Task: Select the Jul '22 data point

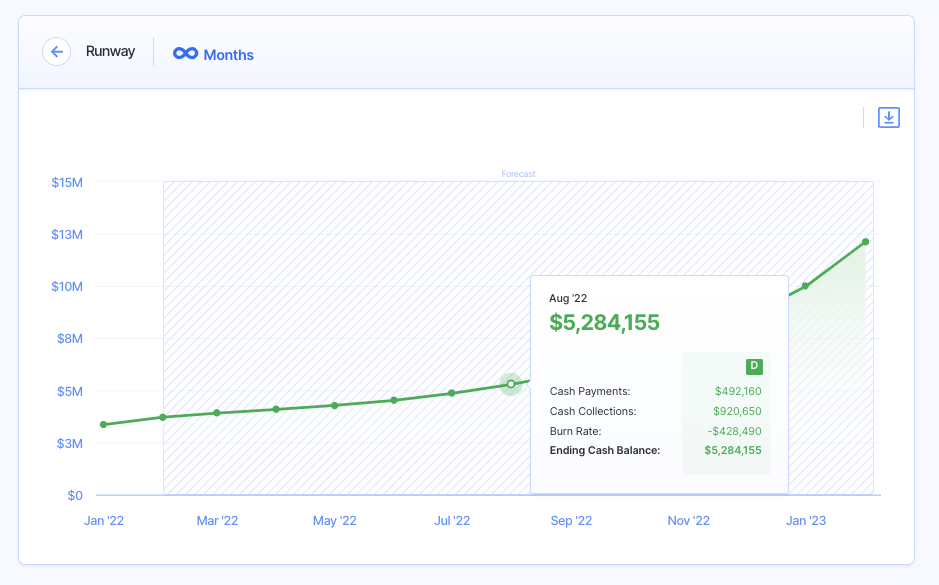Action: point(452,393)
